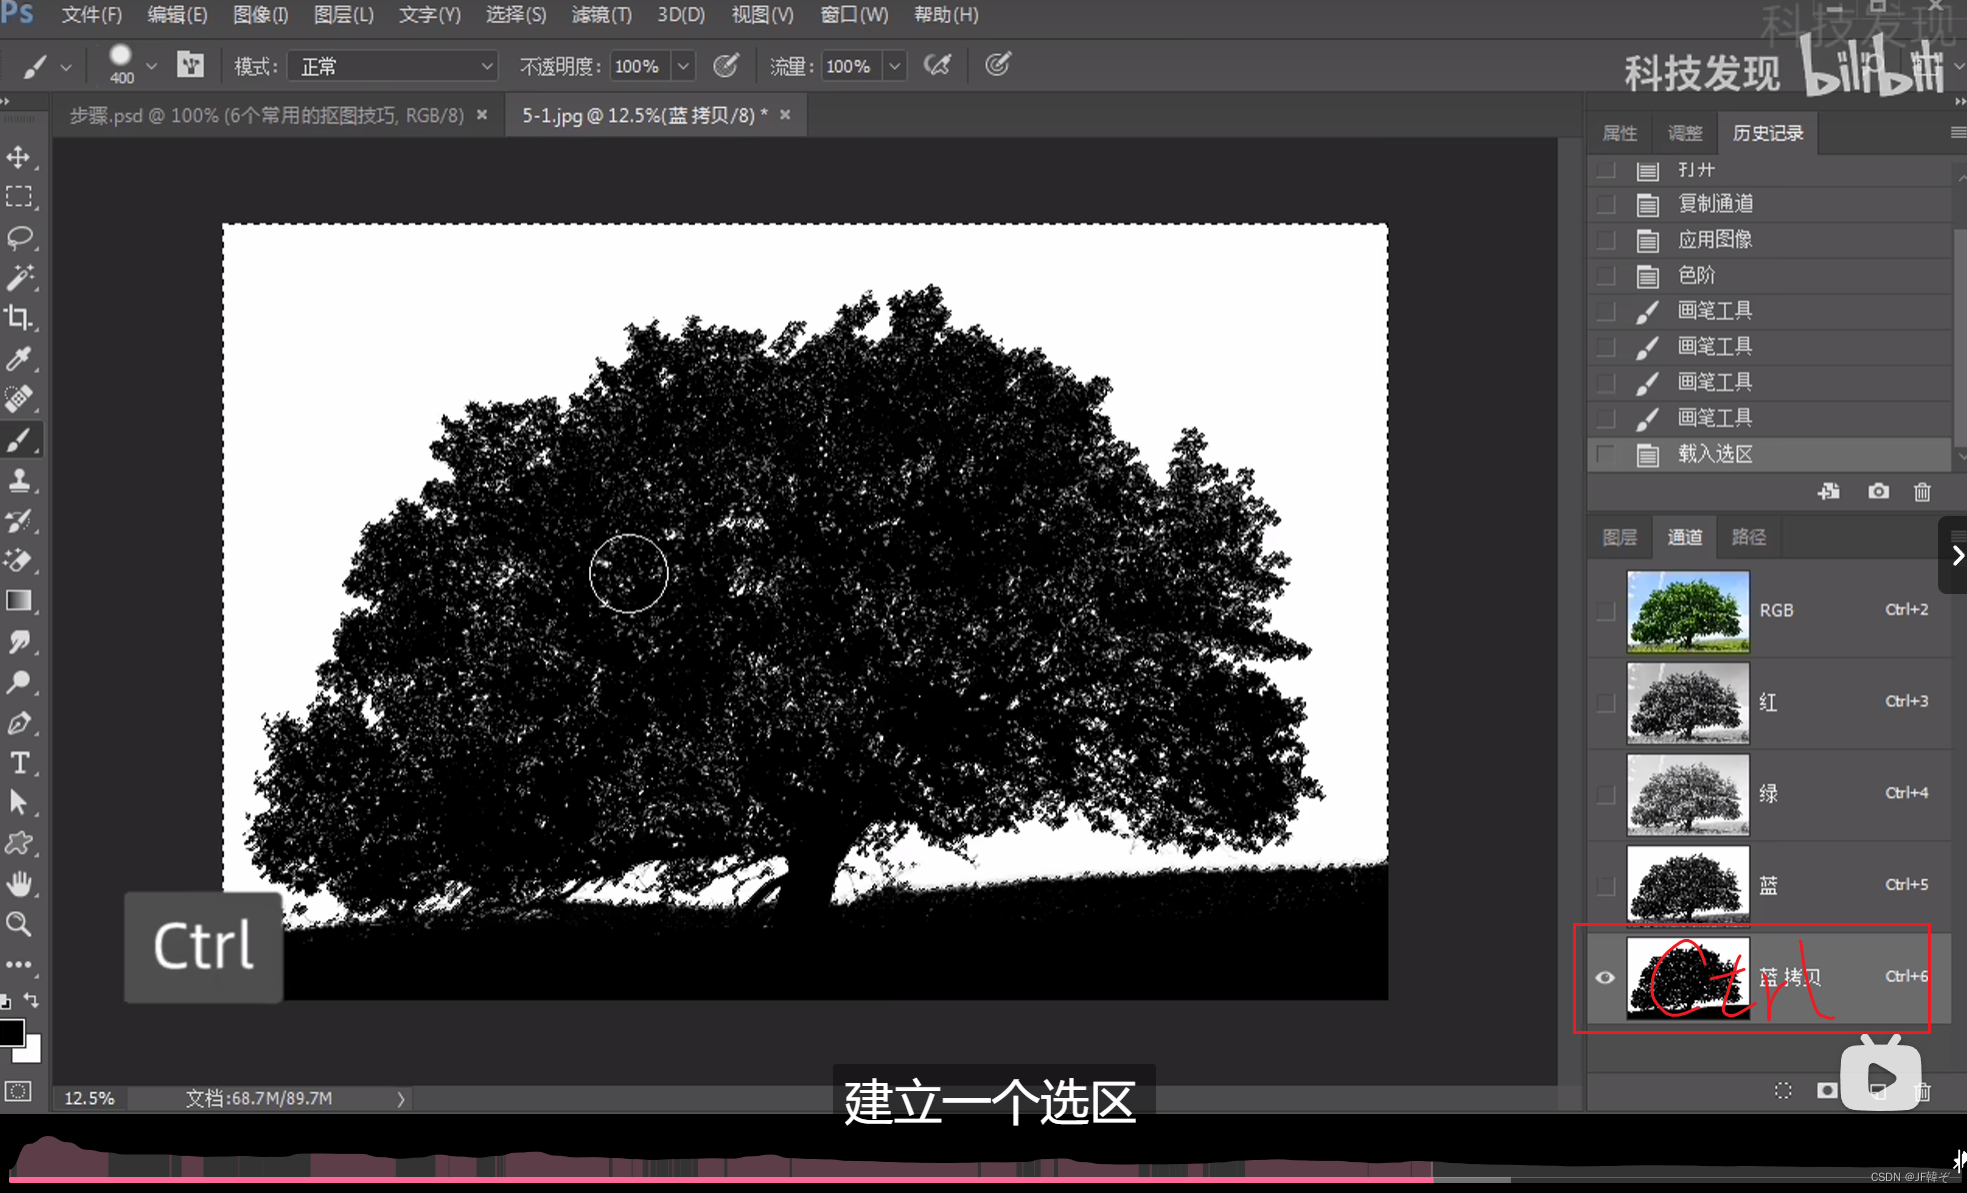This screenshot has width=1967, height=1193.
Task: Expand the 不透明度 opacity dropdown arrow
Action: click(683, 66)
